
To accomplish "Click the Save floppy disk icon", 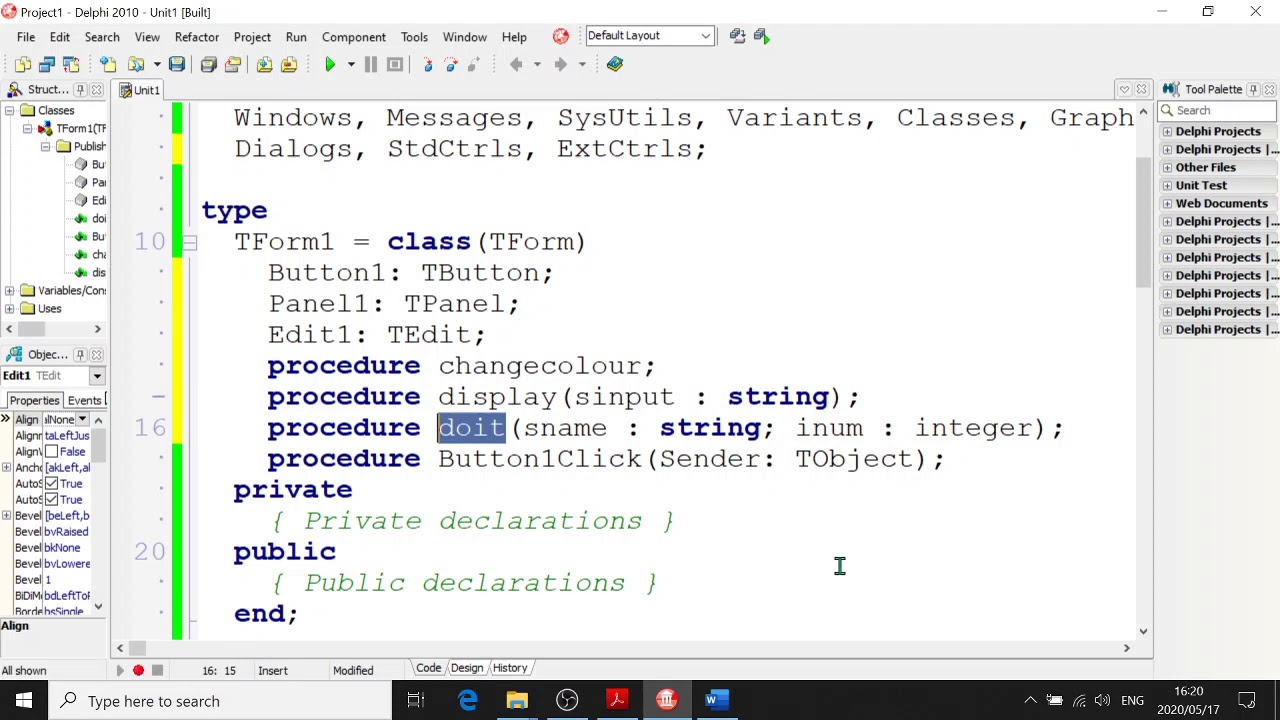I will 177,64.
